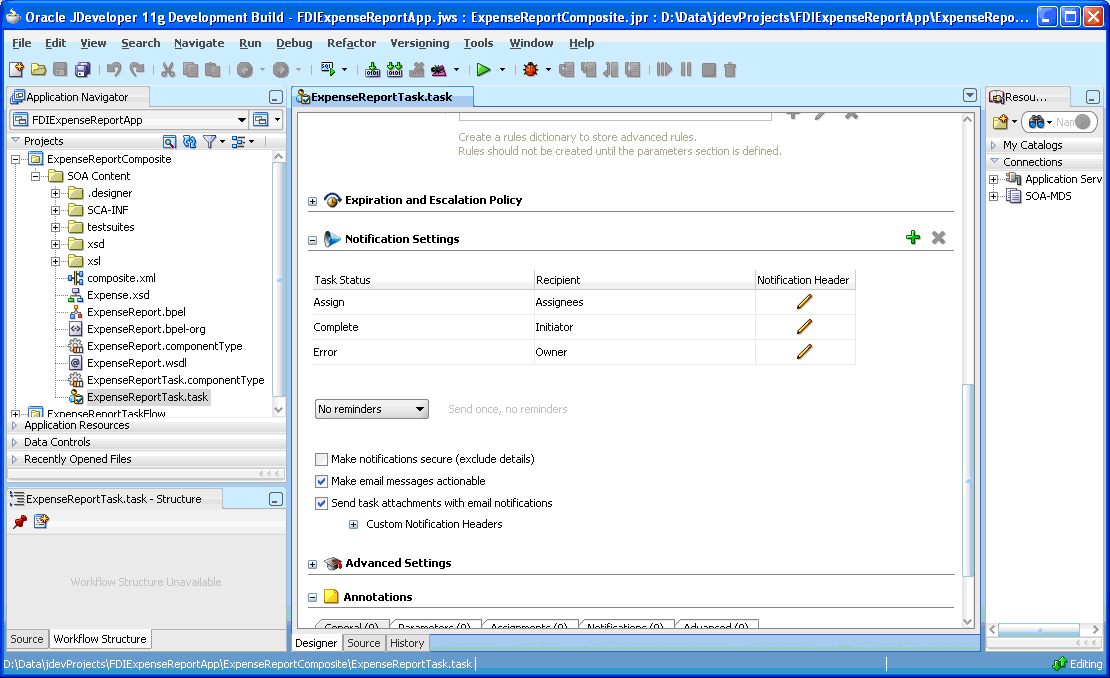Select Expense.xsd in the project tree
The image size is (1110, 678).
click(118, 295)
